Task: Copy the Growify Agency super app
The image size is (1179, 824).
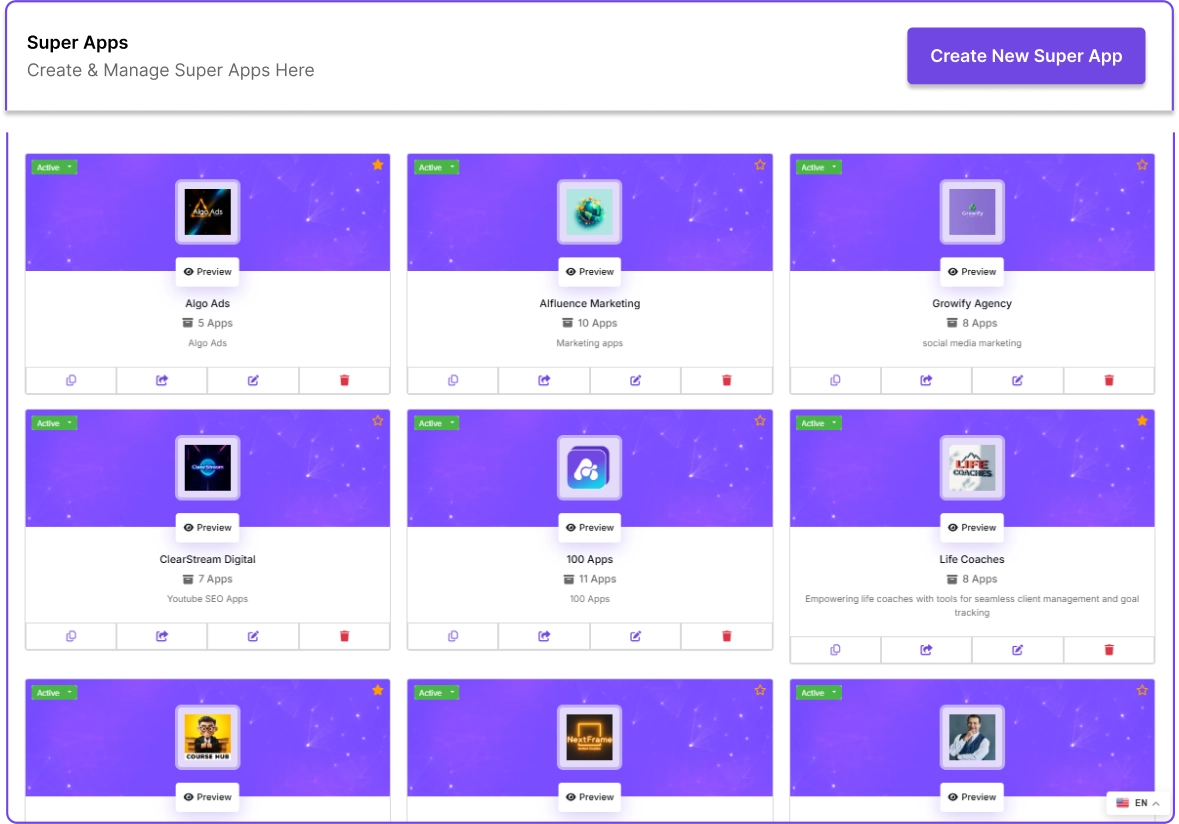Action: 835,380
